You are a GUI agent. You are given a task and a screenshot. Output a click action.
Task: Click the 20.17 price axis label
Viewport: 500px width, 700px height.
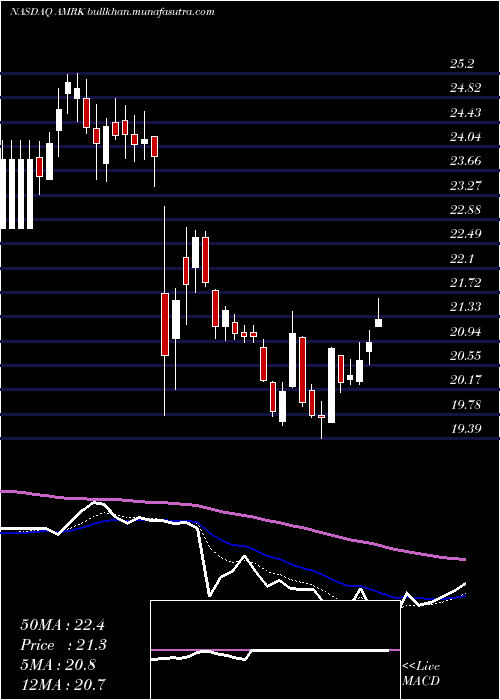(x=465, y=380)
